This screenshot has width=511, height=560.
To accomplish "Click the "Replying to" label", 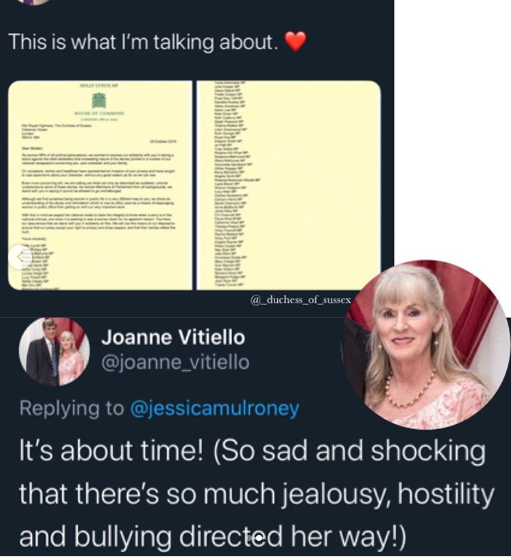I will pyautogui.click(x=72, y=409).
